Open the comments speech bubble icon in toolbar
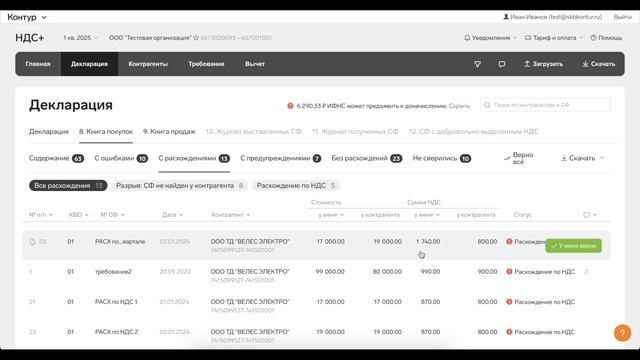This screenshot has height=360, width=640. 502,64
